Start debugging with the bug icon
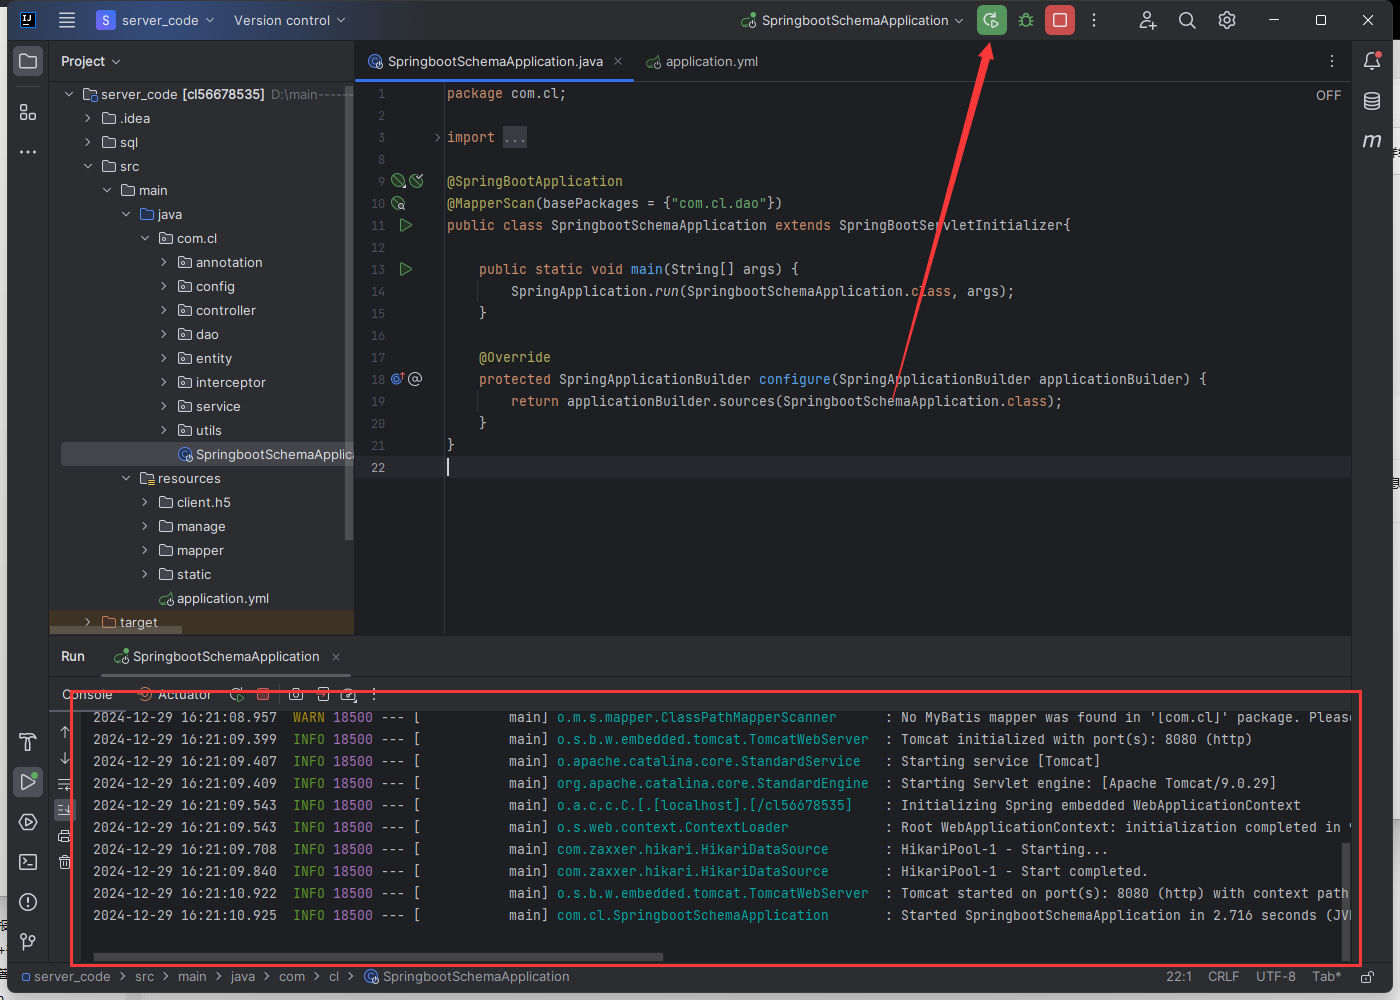 1026,20
